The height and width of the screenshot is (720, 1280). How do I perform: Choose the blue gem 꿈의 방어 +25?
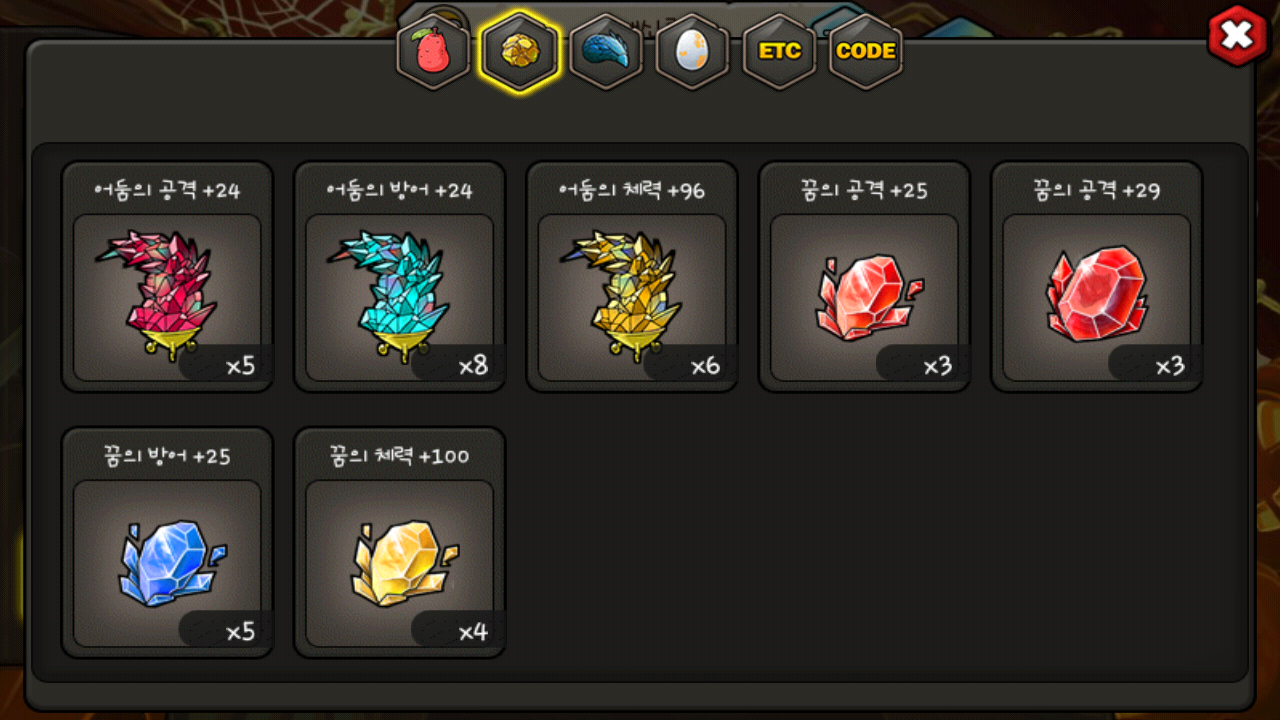167,563
